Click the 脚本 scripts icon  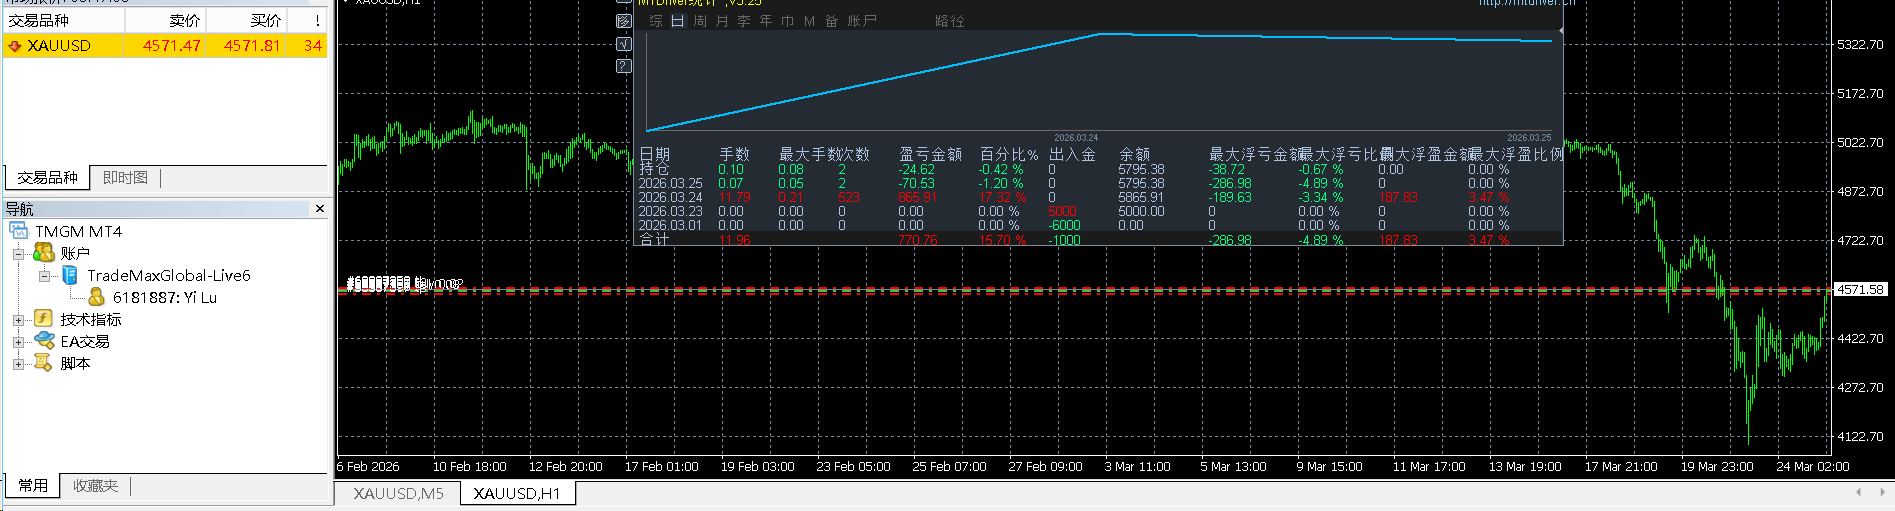click(x=44, y=363)
